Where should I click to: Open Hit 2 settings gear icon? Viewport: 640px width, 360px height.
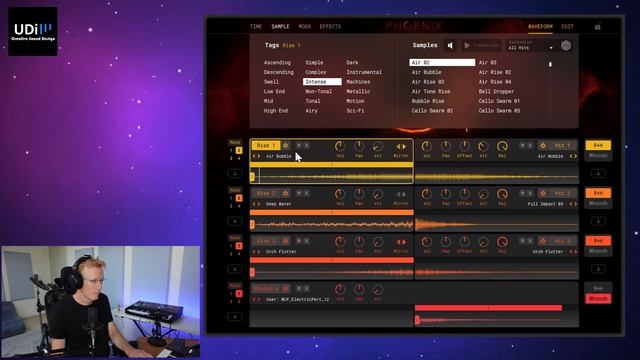[543, 193]
